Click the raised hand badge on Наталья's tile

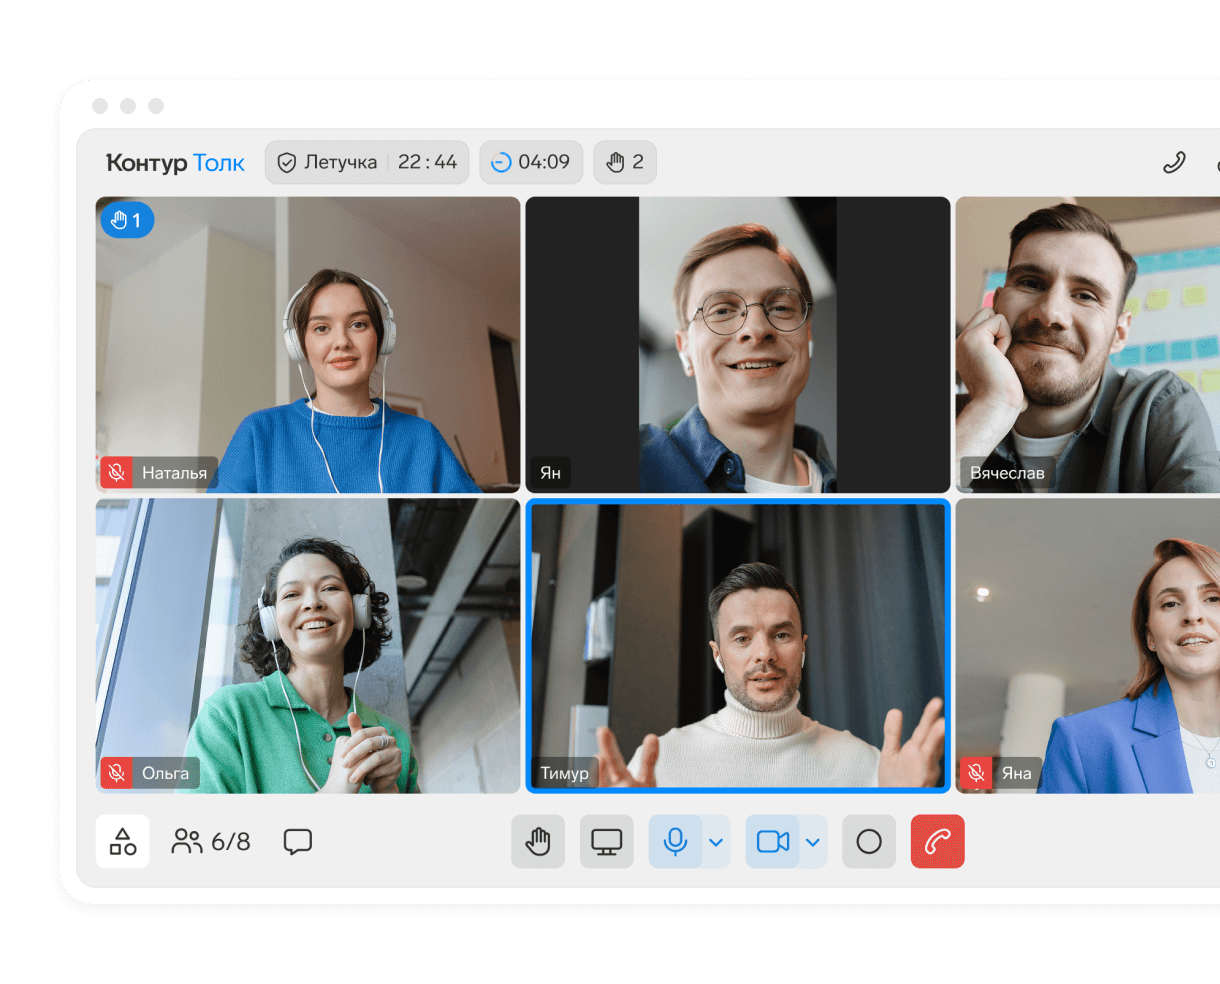coord(127,220)
